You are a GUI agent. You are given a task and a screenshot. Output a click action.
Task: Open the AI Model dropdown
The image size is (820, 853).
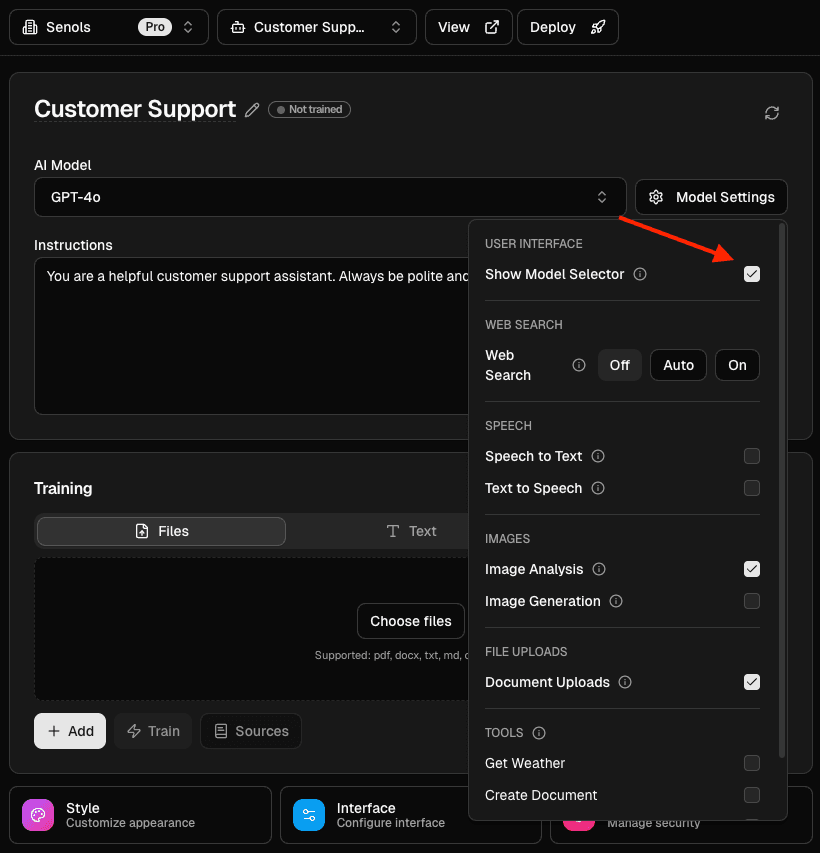[x=330, y=197]
